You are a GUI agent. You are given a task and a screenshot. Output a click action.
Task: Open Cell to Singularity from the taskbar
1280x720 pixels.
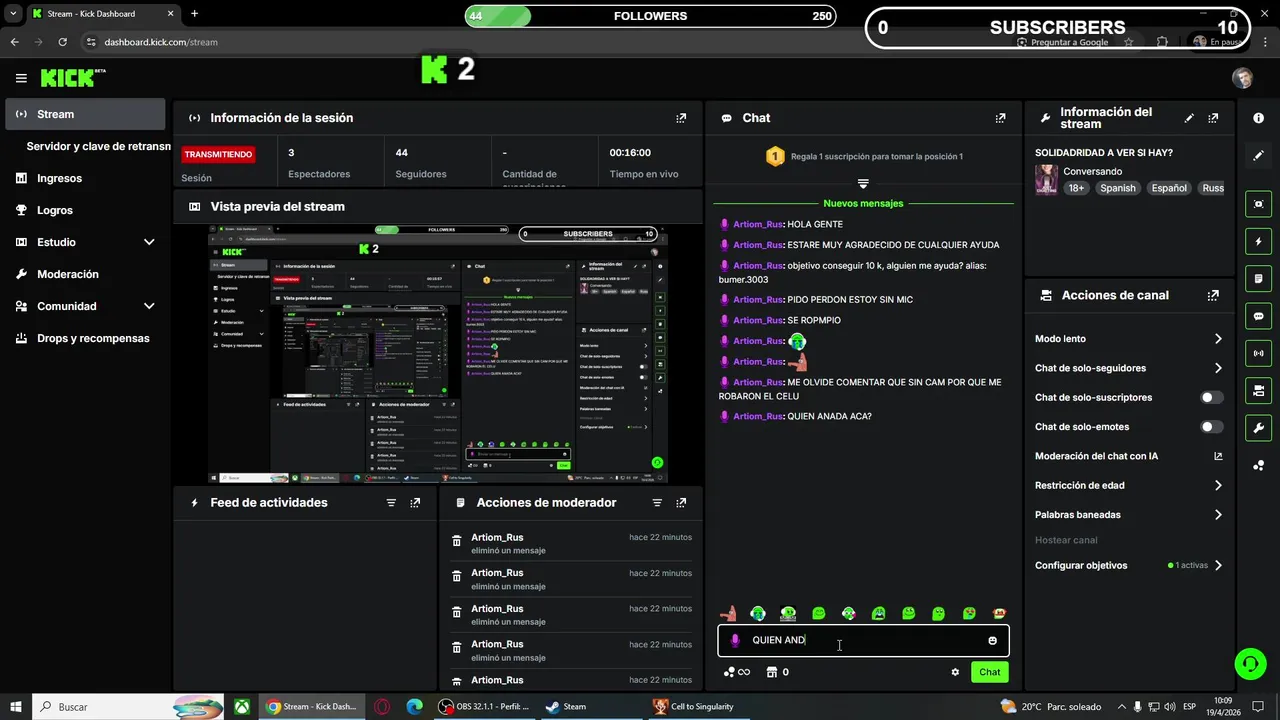(695, 707)
